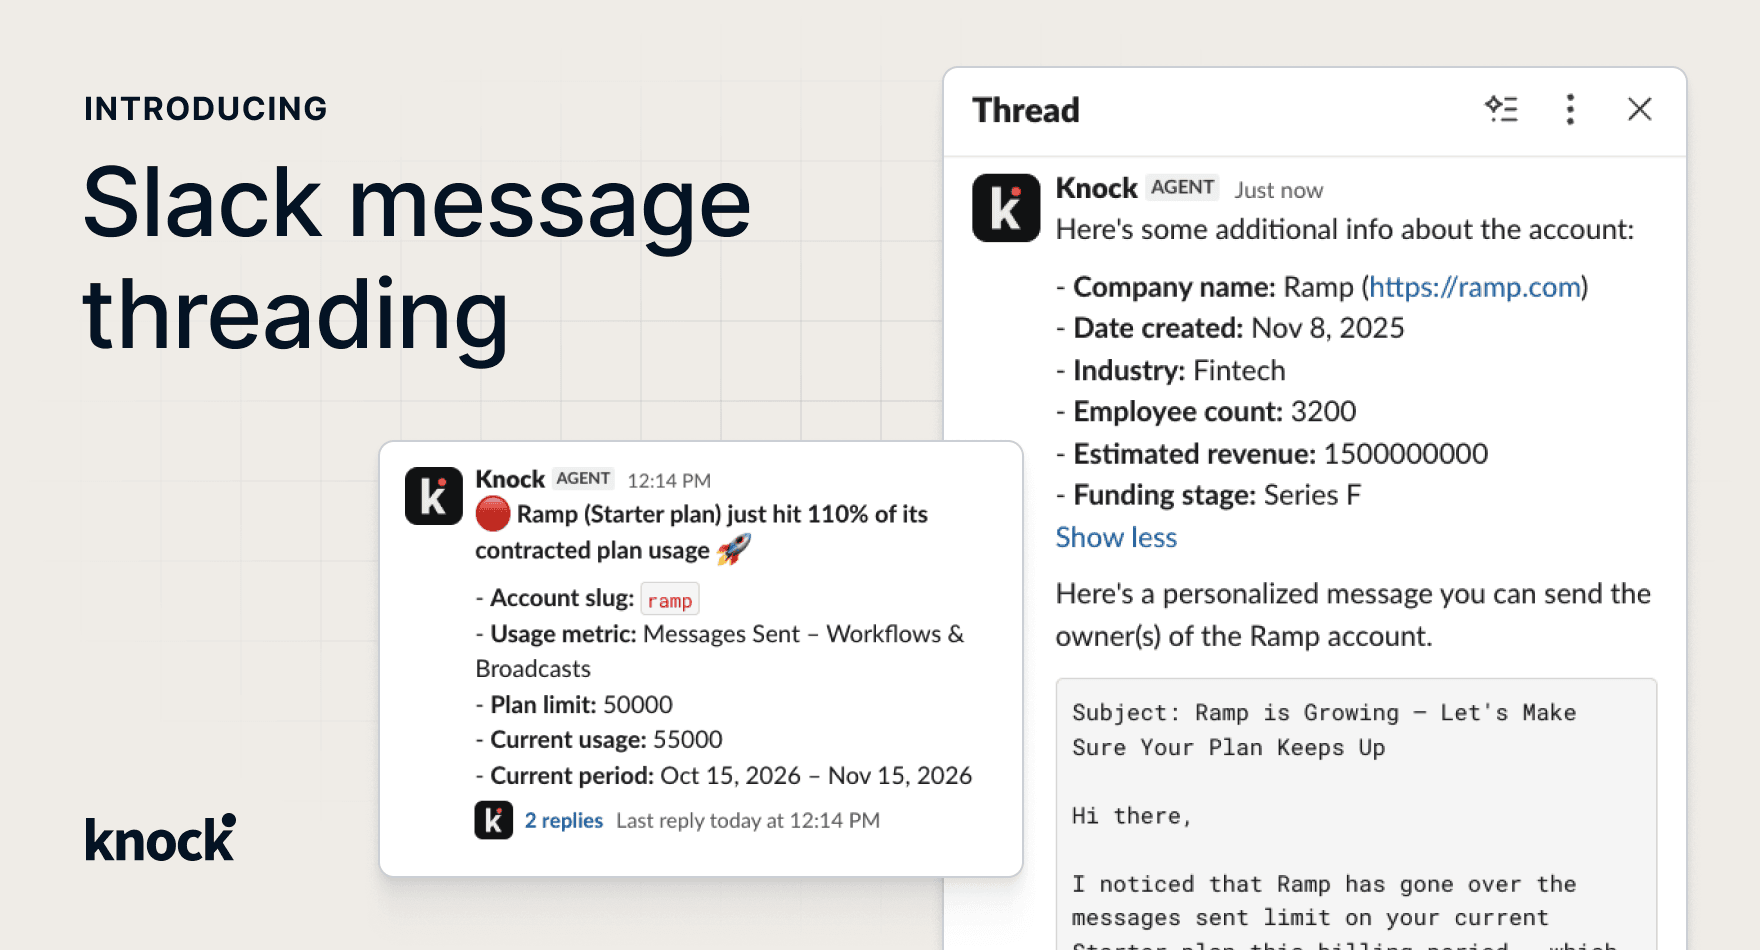Screen dimensions: 1760x950
Task: Click Here's some additional info about the account
Action: [x=1345, y=229]
